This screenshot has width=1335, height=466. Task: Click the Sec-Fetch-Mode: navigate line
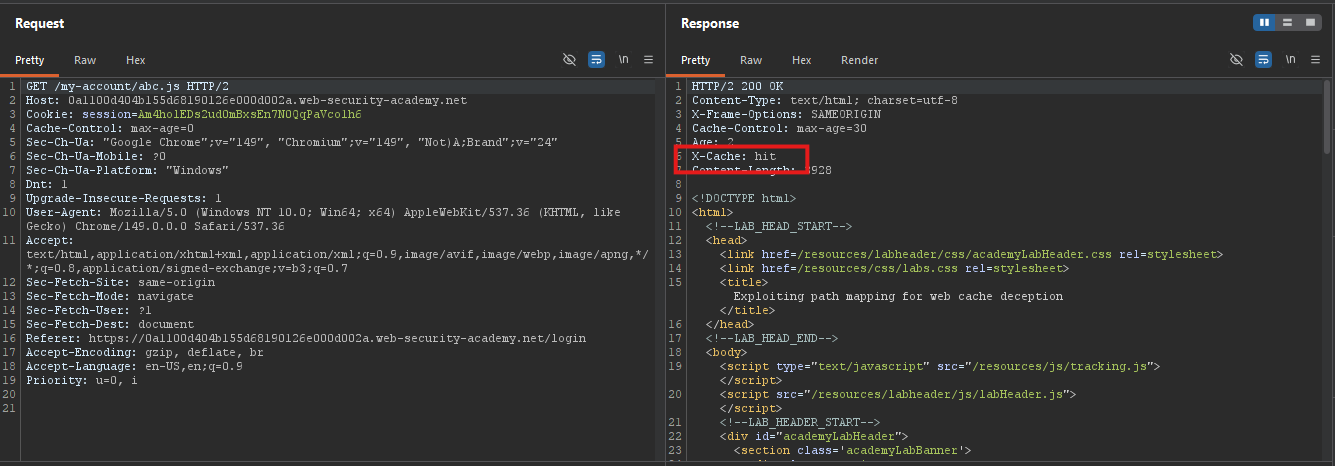pyautogui.click(x=110, y=297)
